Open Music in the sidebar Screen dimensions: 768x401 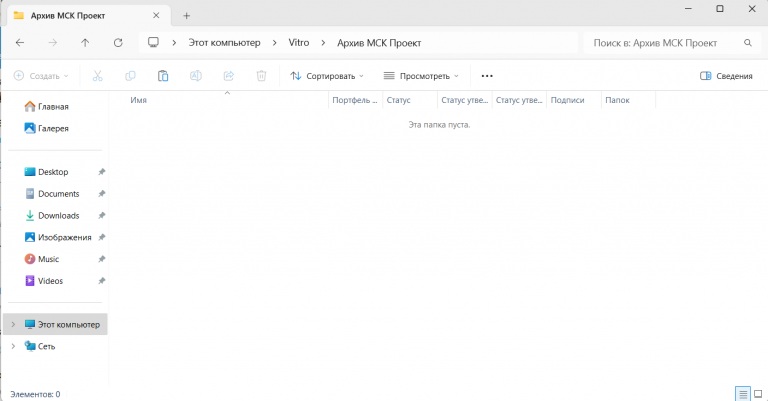click(x=42, y=259)
